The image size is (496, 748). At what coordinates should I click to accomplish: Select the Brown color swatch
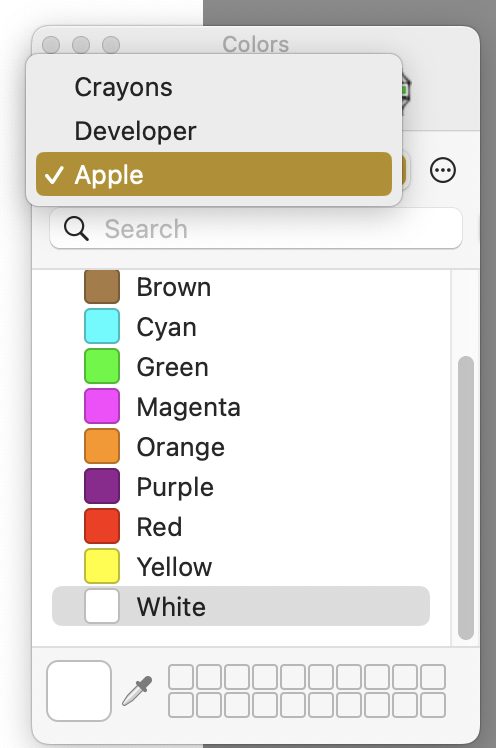click(102, 287)
